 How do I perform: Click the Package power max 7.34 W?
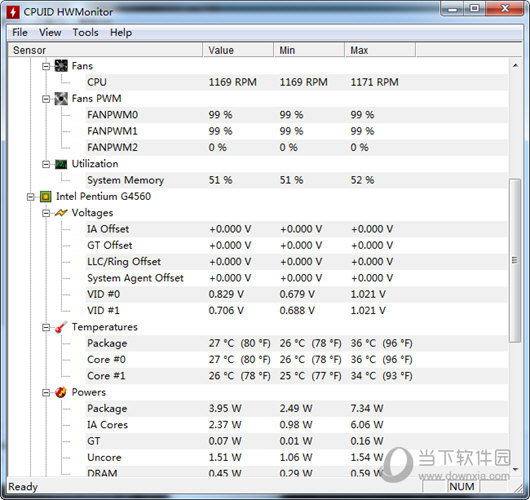point(367,409)
